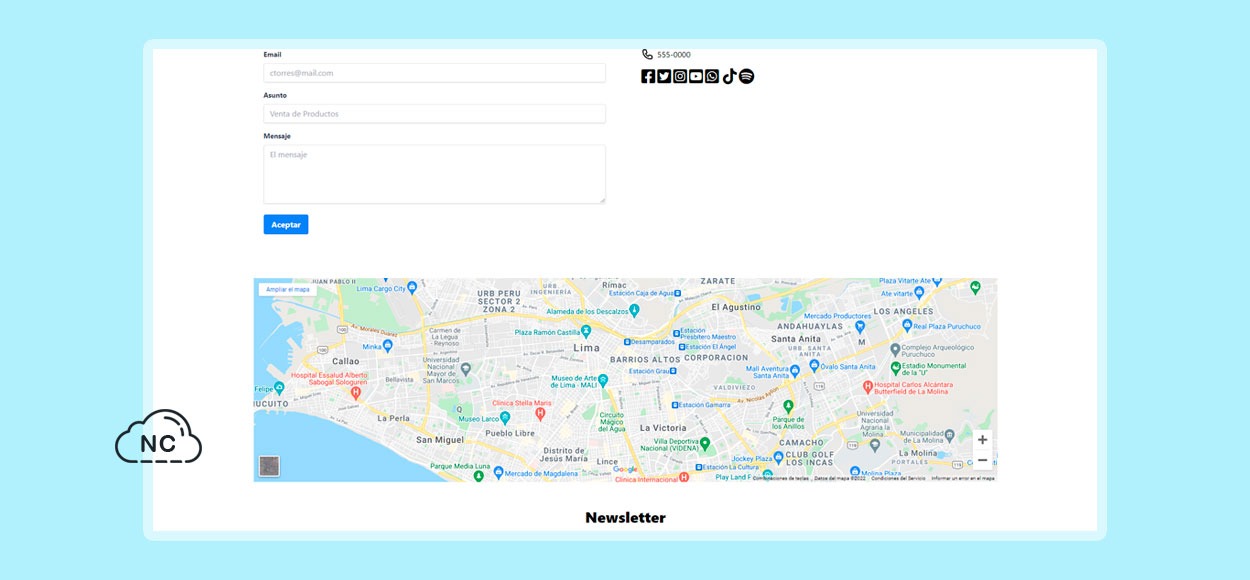Viewport: 1250px width, 580px height.
Task: Click the Villa Deportiva Nacional VIDENA pin
Action: [x=705, y=443]
